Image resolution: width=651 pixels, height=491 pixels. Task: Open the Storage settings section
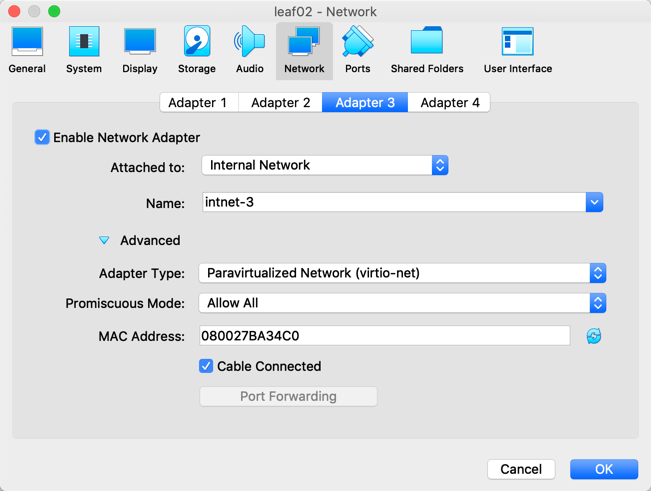point(196,50)
